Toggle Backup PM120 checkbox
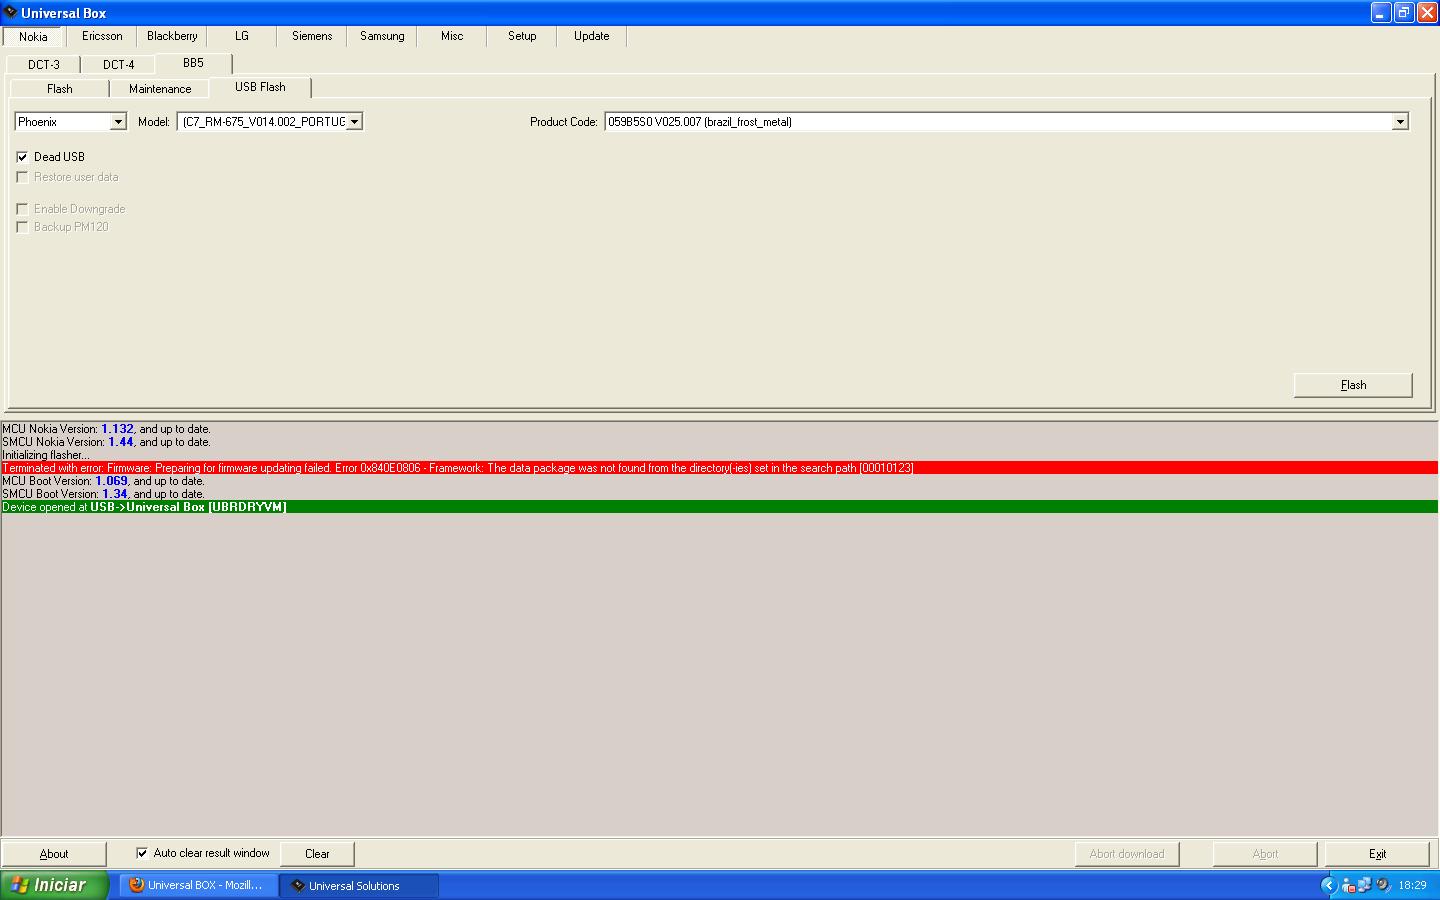This screenshot has height=900, width=1440. click(22, 227)
